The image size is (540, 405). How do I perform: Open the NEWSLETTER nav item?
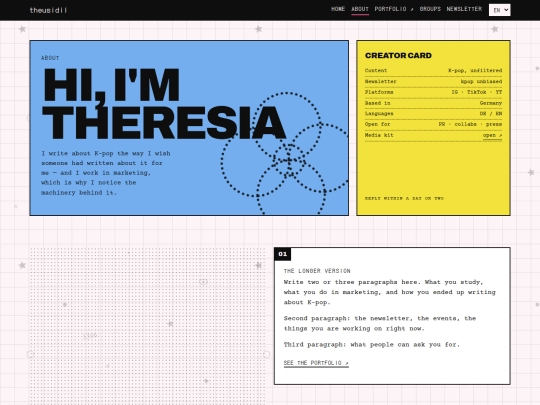click(464, 9)
